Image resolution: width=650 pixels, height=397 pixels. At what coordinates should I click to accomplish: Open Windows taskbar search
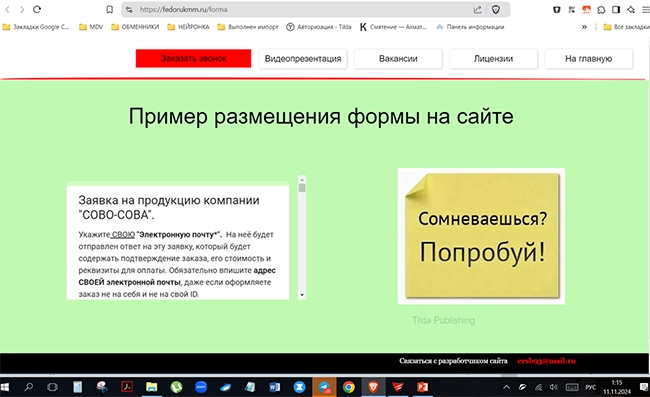pyautogui.click(x=28, y=387)
